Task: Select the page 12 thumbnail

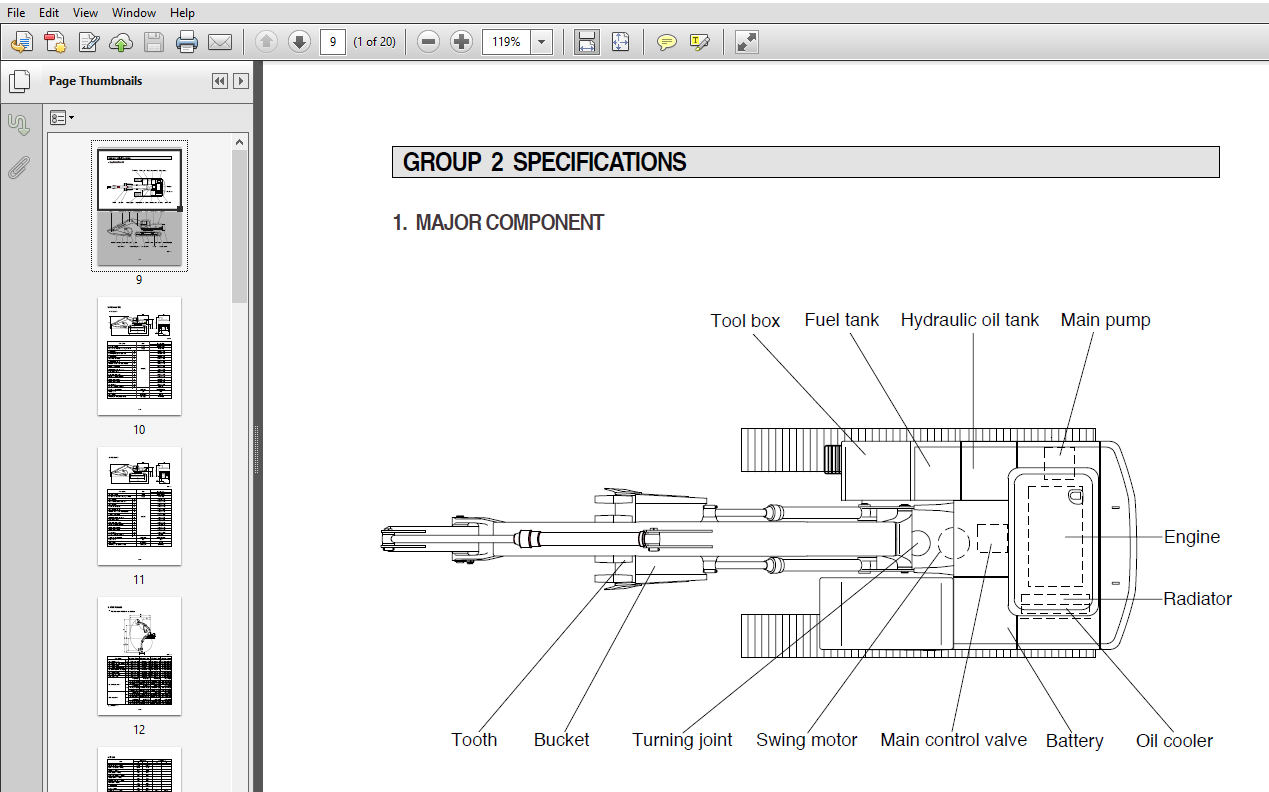Action: [139, 656]
